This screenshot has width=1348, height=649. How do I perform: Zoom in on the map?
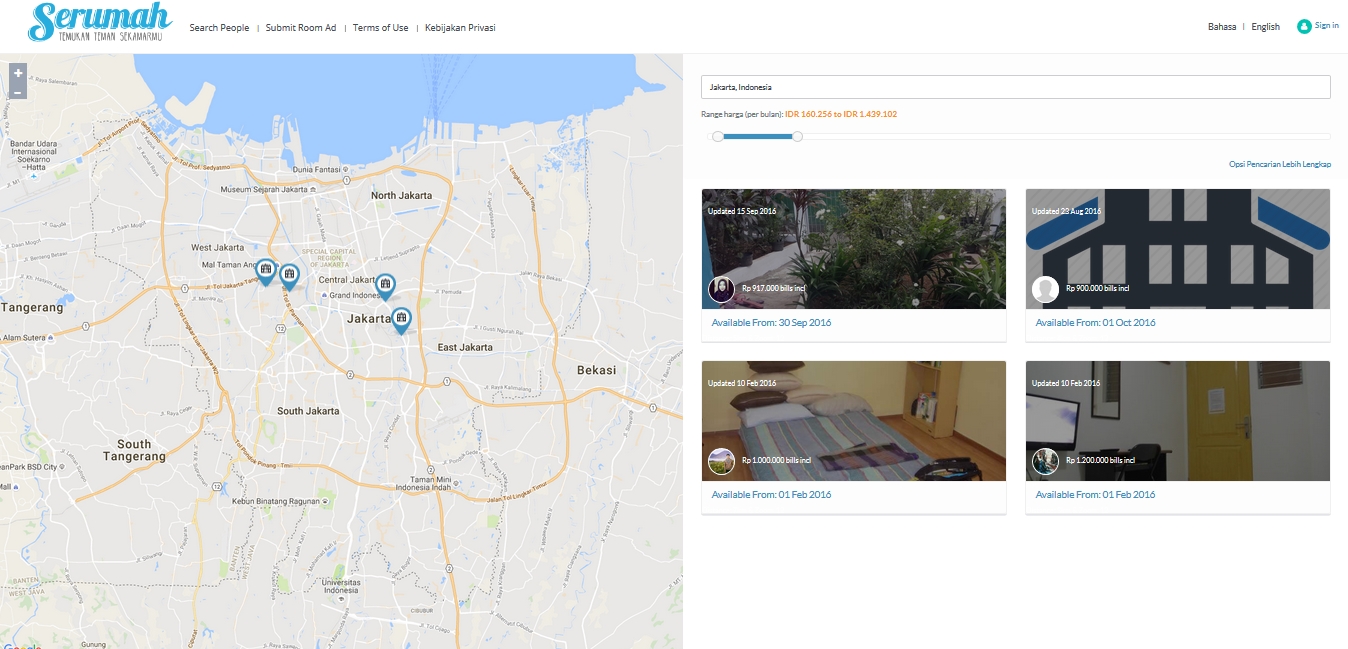click(17, 73)
